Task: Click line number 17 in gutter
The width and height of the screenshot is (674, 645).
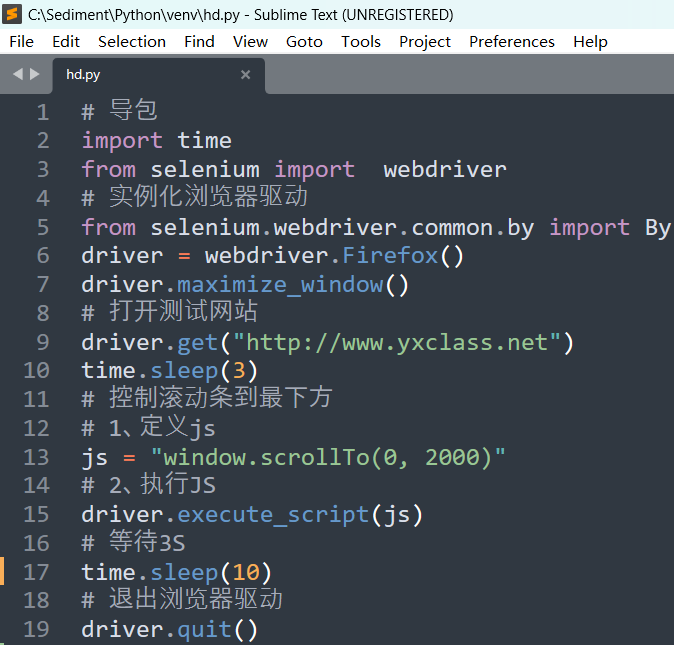Action: point(37,572)
